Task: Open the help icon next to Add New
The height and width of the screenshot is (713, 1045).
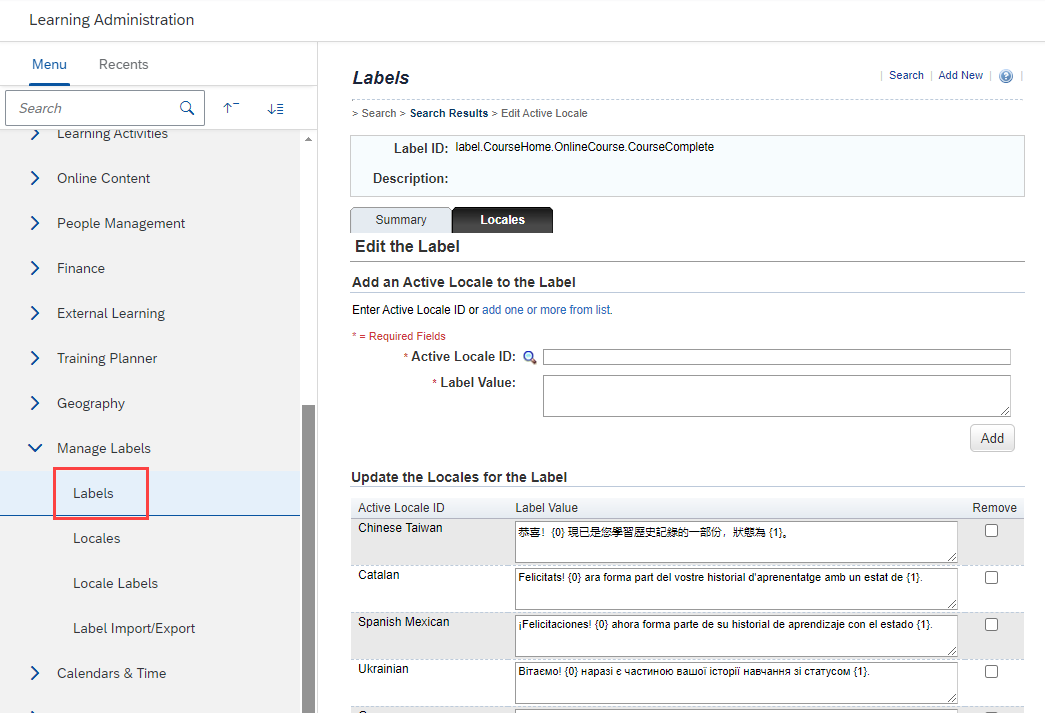Action: point(1006,76)
